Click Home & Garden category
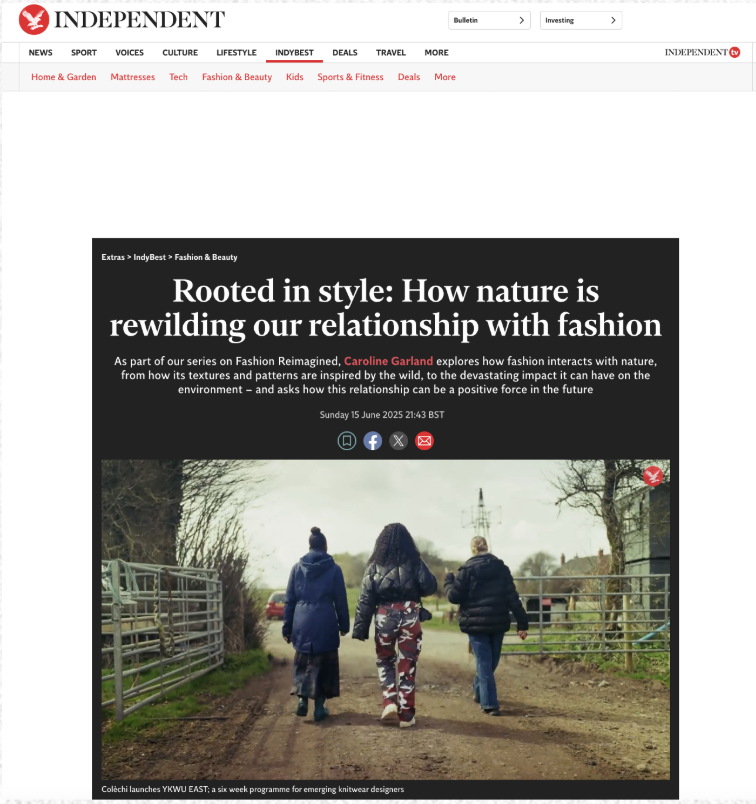The width and height of the screenshot is (756, 804). pos(64,77)
